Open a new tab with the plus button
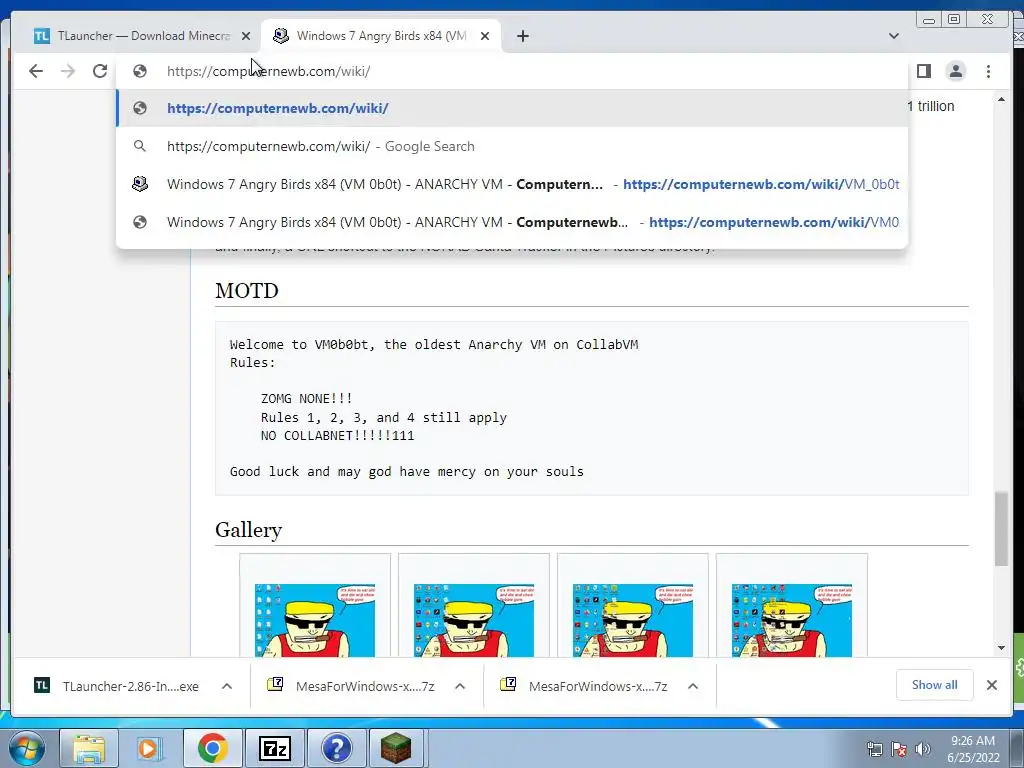This screenshot has width=1024, height=768. 522,36
